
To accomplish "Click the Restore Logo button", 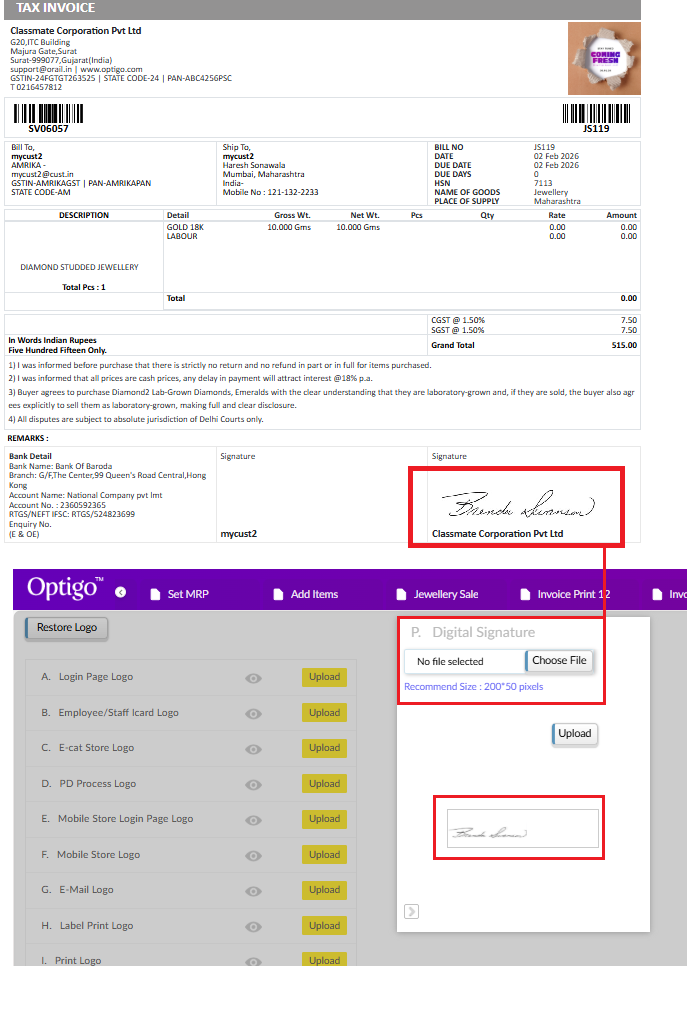I will click(x=67, y=628).
